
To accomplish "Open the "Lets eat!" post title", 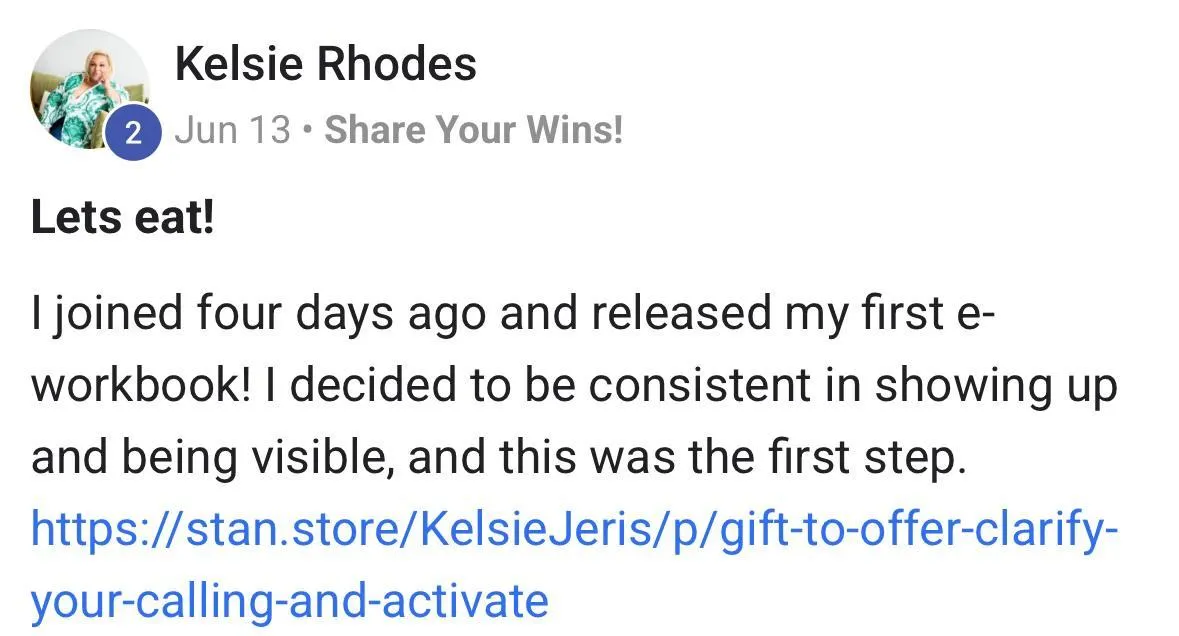I will coord(123,218).
